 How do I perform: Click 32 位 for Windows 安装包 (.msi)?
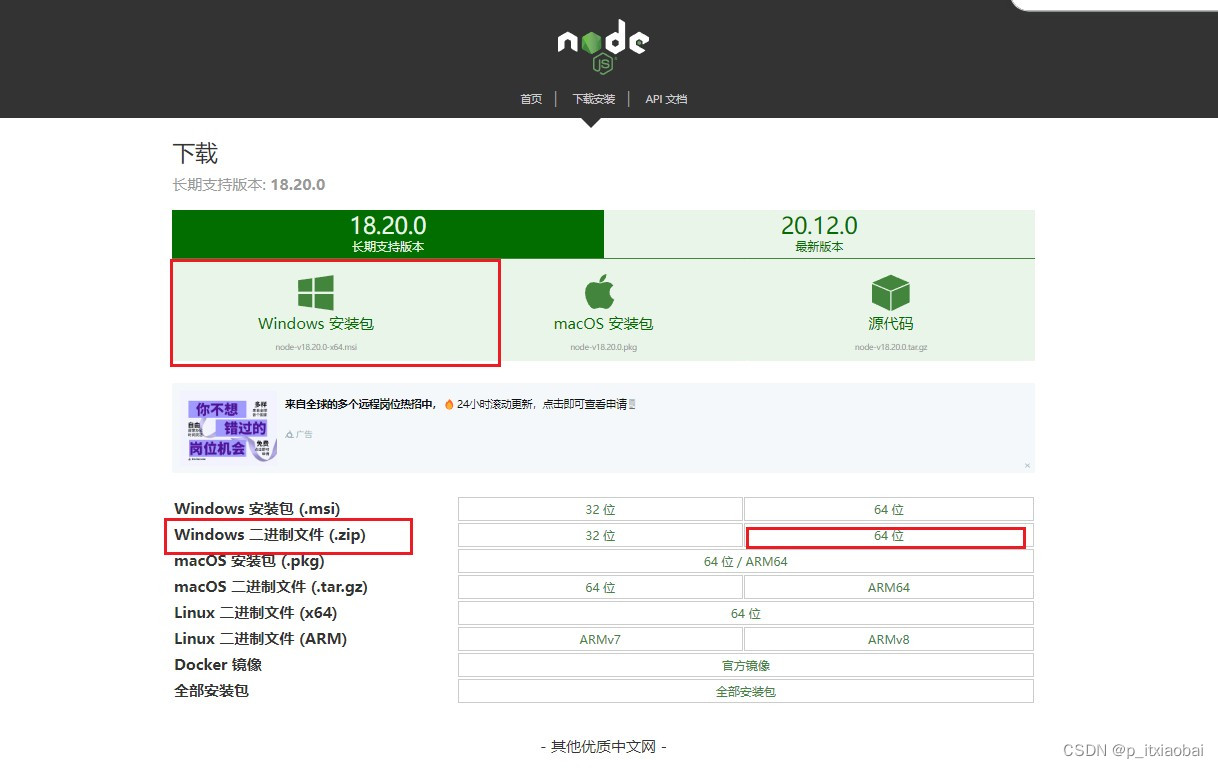pyautogui.click(x=600, y=509)
